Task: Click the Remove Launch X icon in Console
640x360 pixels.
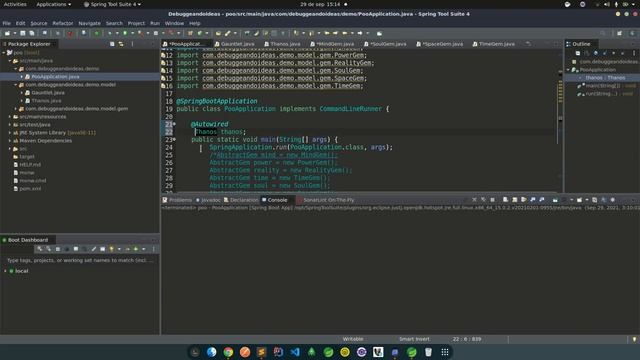Action: [x=474, y=200]
